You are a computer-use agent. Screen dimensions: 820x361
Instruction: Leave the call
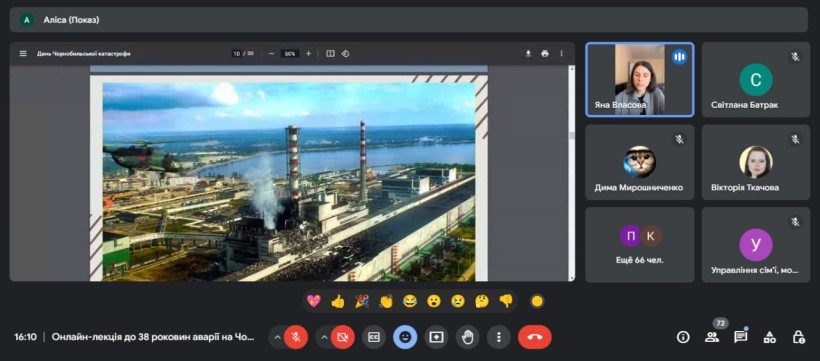[x=534, y=337]
